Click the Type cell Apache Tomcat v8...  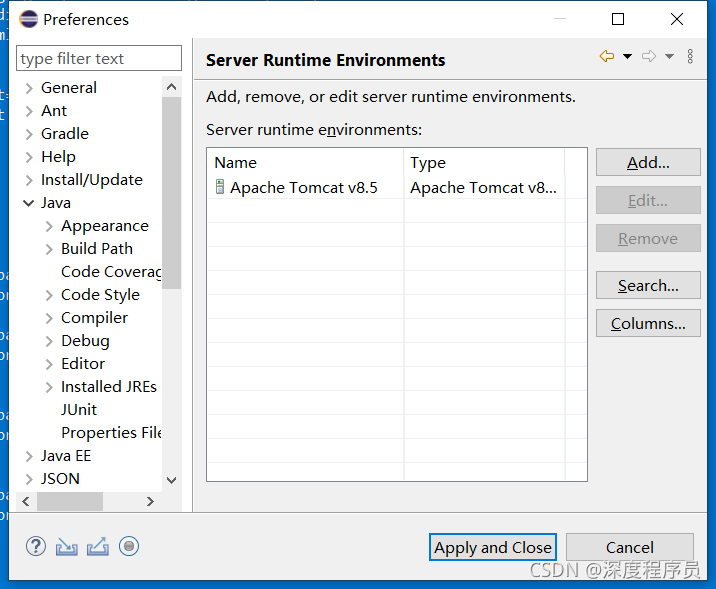click(483, 188)
